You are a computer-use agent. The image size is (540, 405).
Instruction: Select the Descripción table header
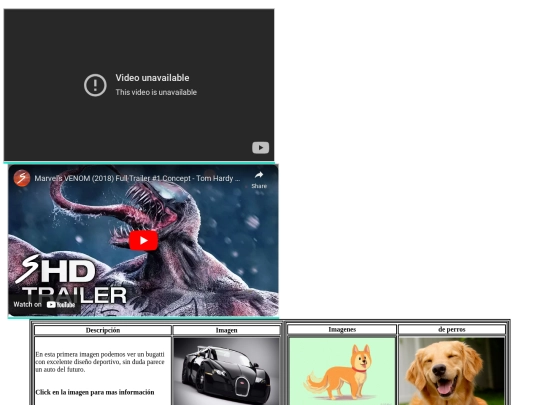(103, 330)
